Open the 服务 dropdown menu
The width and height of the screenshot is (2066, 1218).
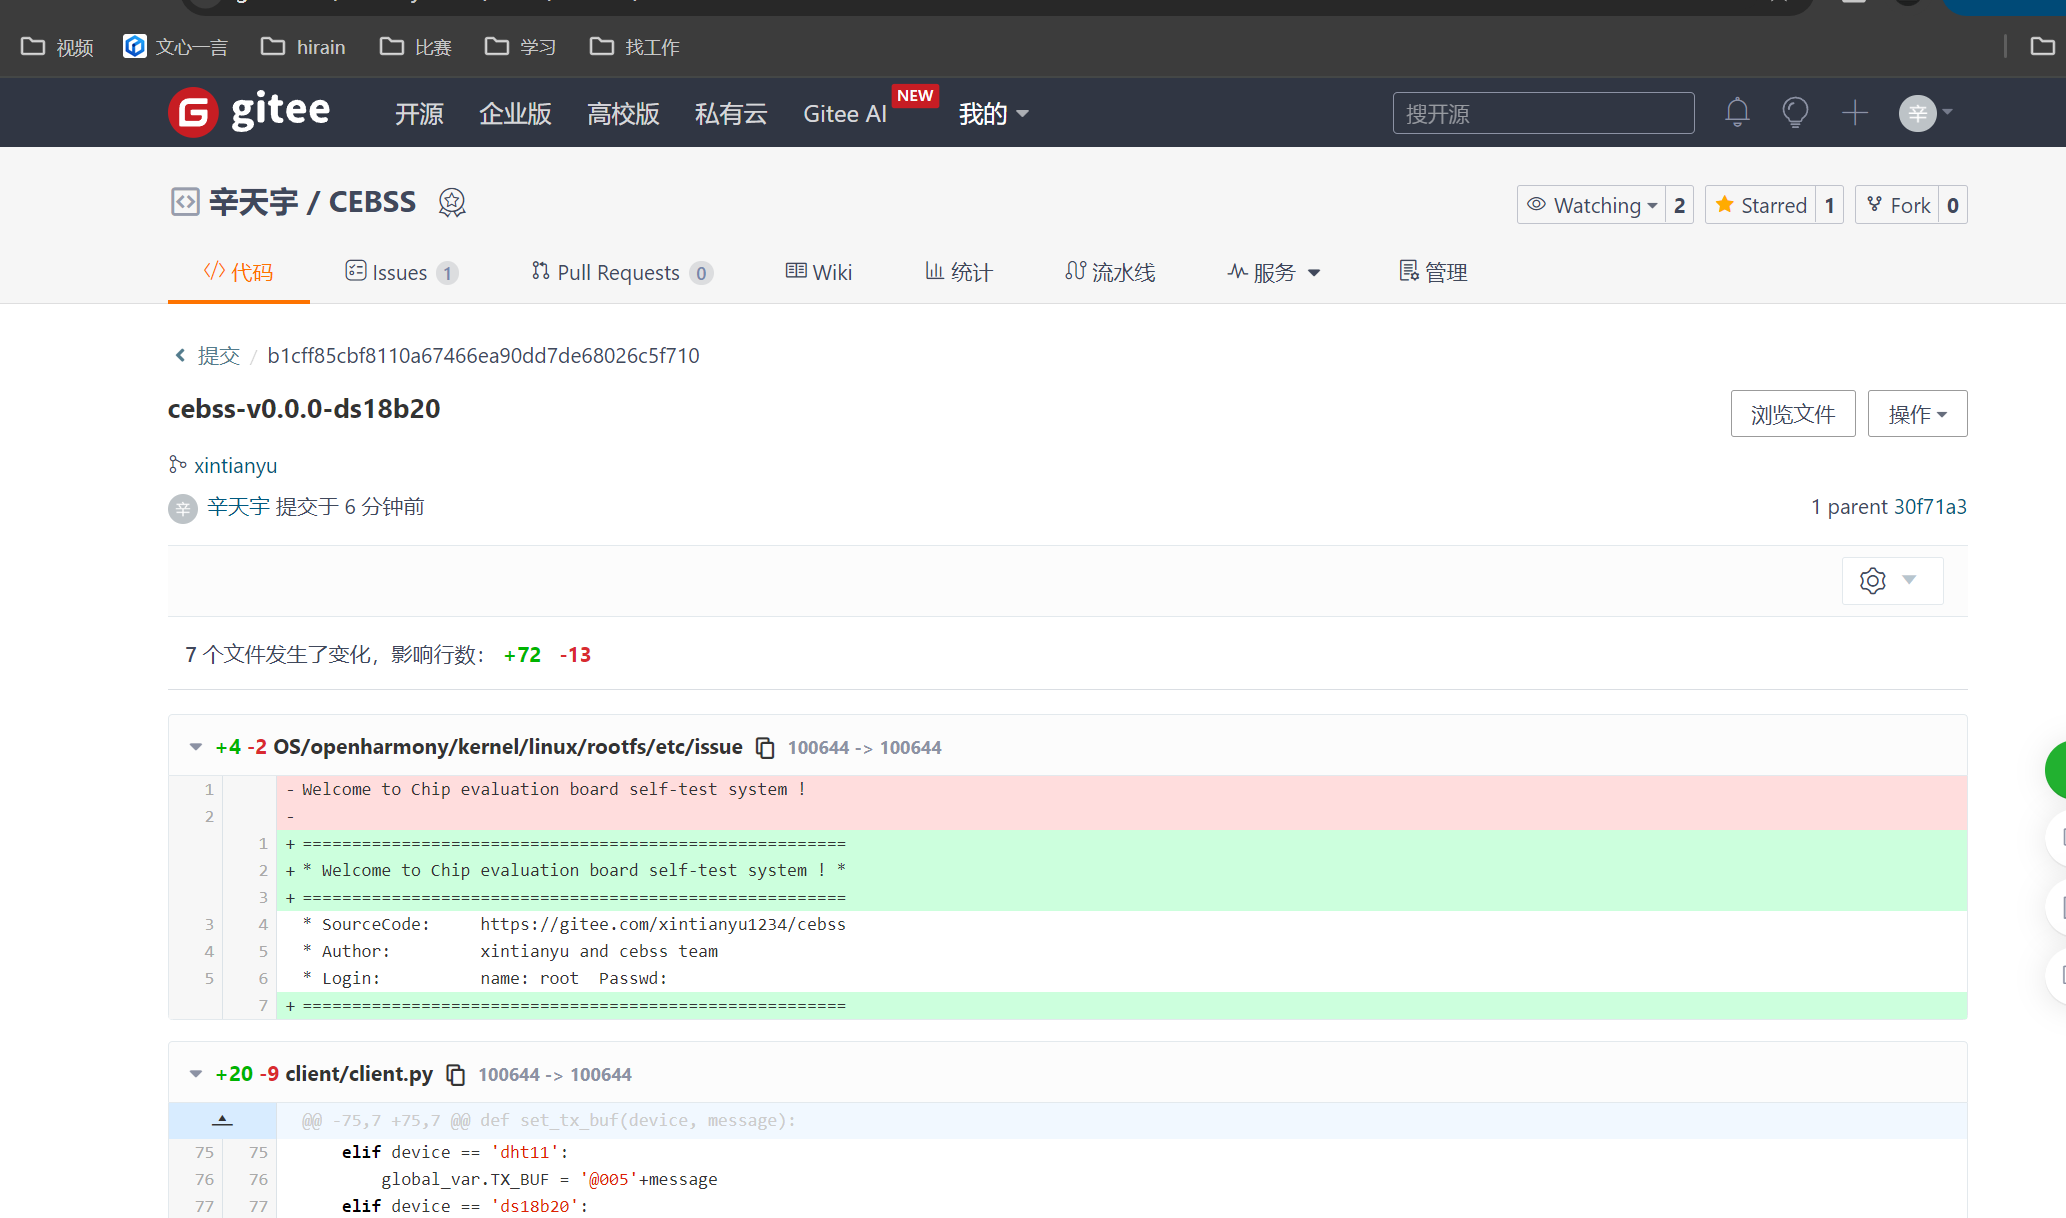pyautogui.click(x=1274, y=272)
